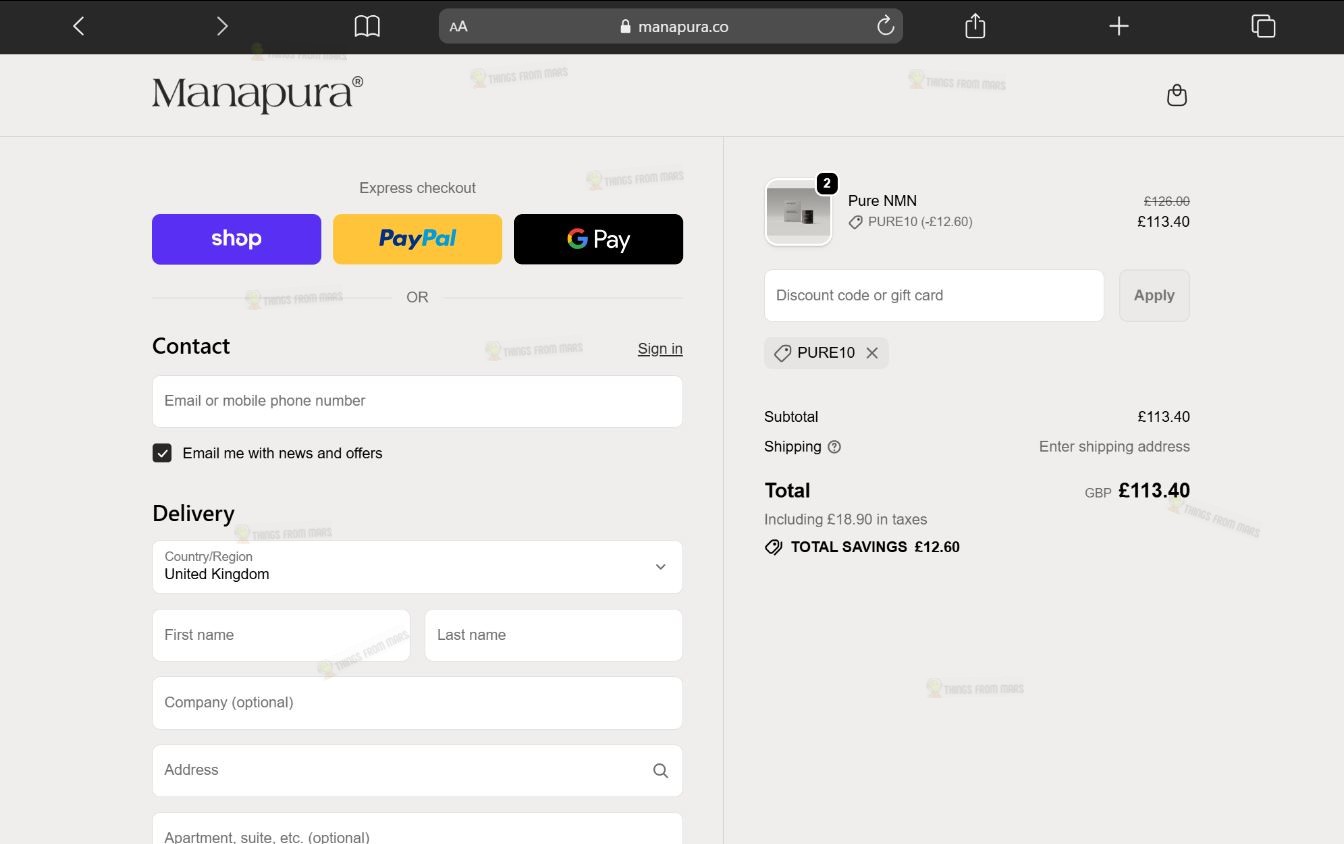This screenshot has width=1344, height=844.
Task: Focus the Last name field
Action: pyautogui.click(x=553, y=635)
